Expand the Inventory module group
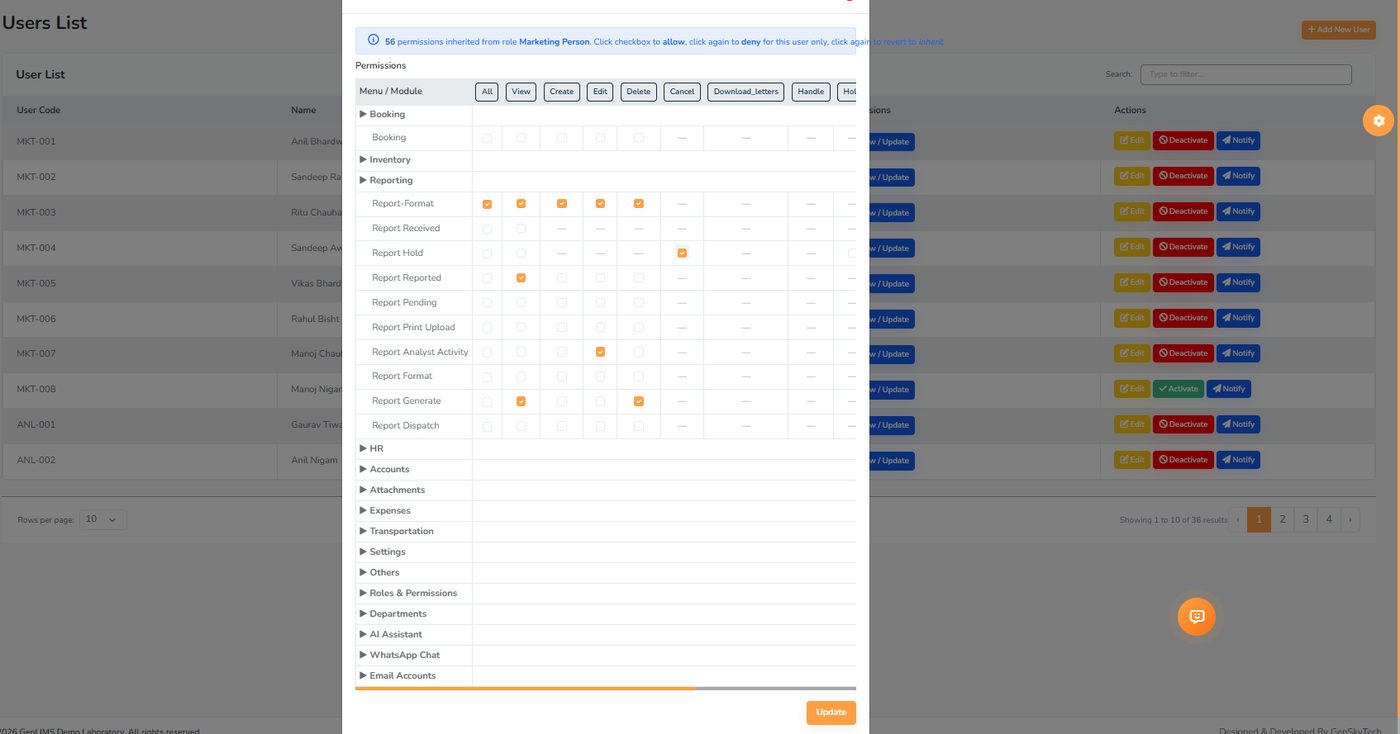This screenshot has height=734, width=1400. 385,160
